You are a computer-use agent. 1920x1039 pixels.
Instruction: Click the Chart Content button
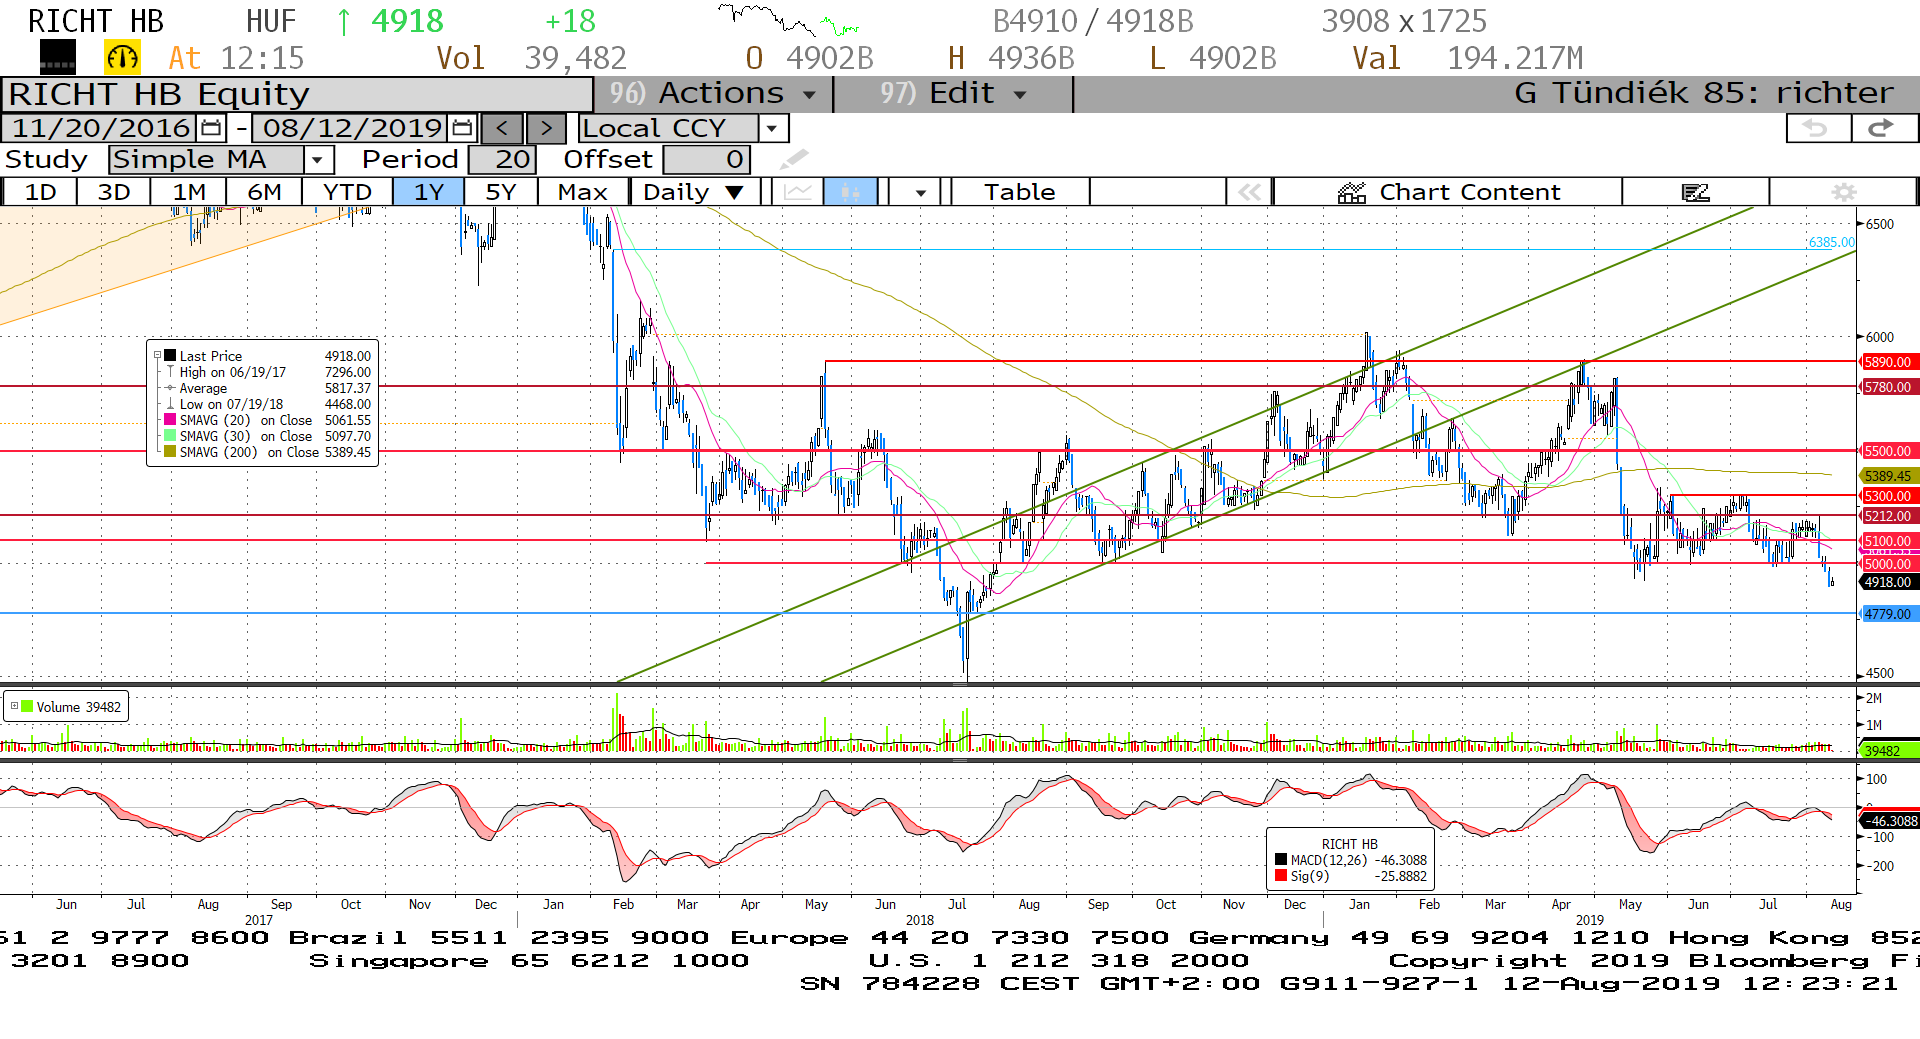pyautogui.click(x=1448, y=192)
